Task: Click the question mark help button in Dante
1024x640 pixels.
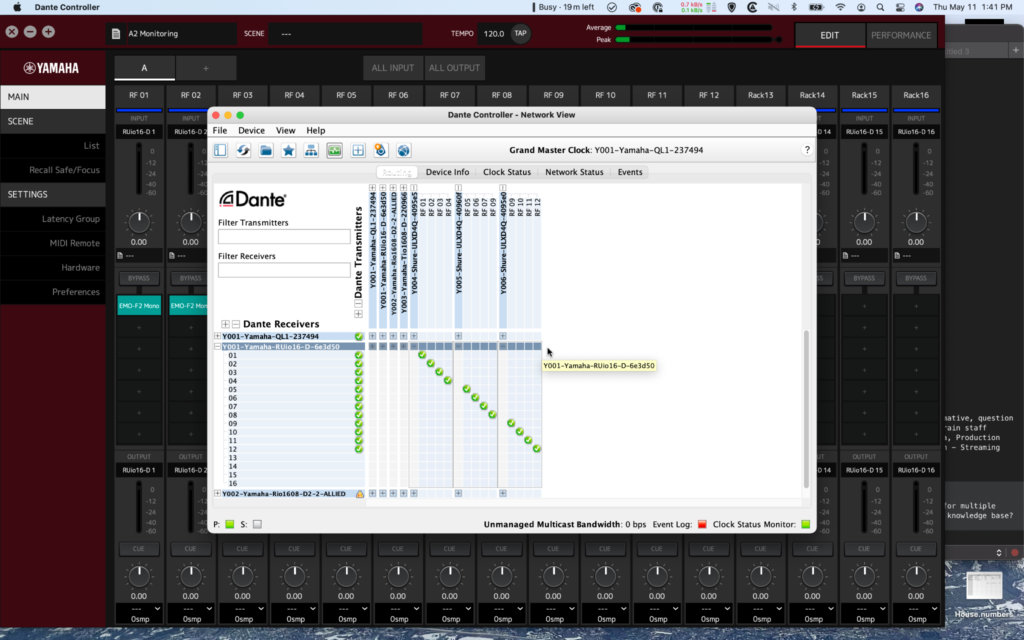Action: (x=807, y=150)
